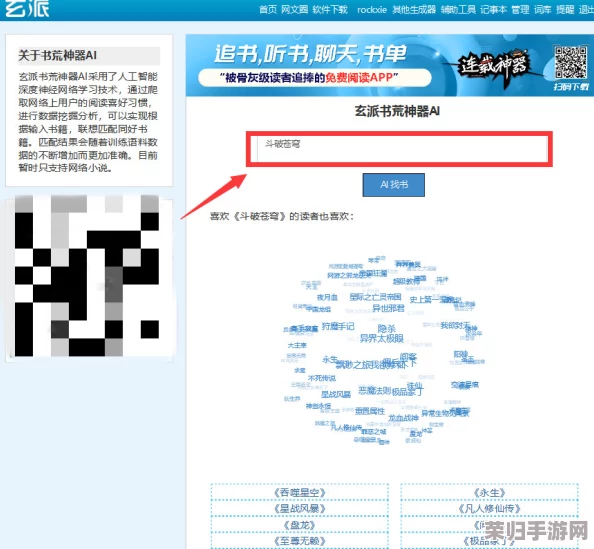Screen dimensions: 594x549
Task: Click the 连载神器 logo in the banner
Action: [x=494, y=67]
